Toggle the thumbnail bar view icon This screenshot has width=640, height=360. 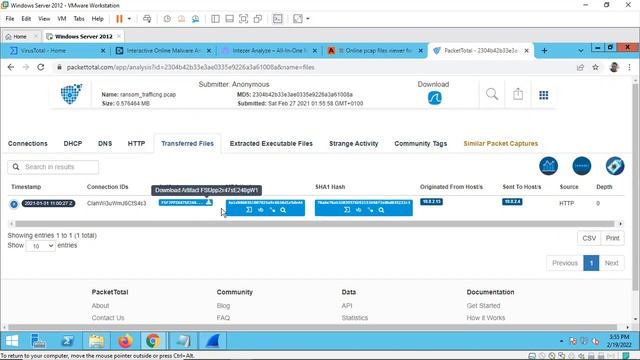point(229,19)
